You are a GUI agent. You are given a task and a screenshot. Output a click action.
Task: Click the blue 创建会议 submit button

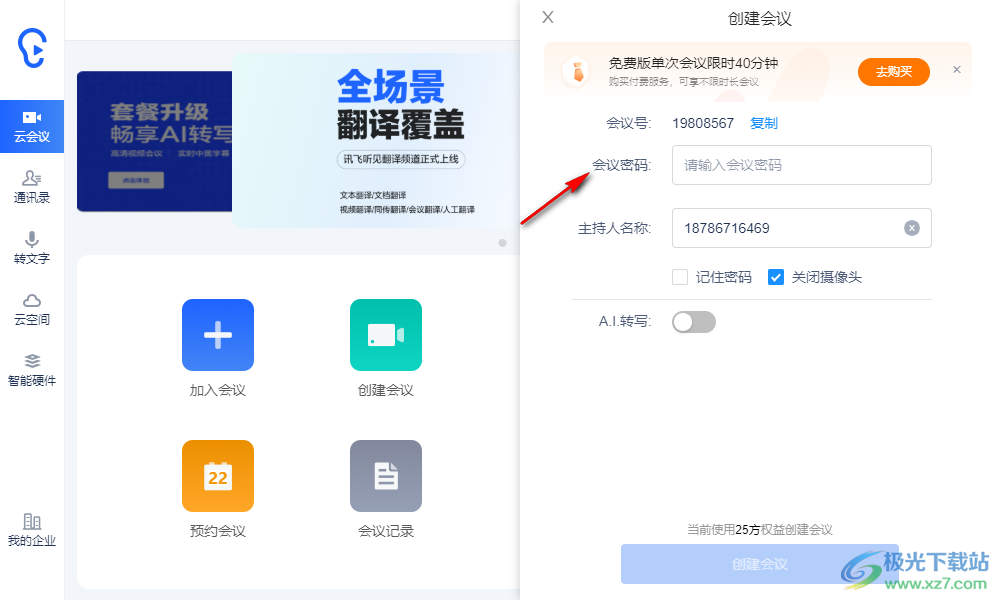(x=760, y=564)
